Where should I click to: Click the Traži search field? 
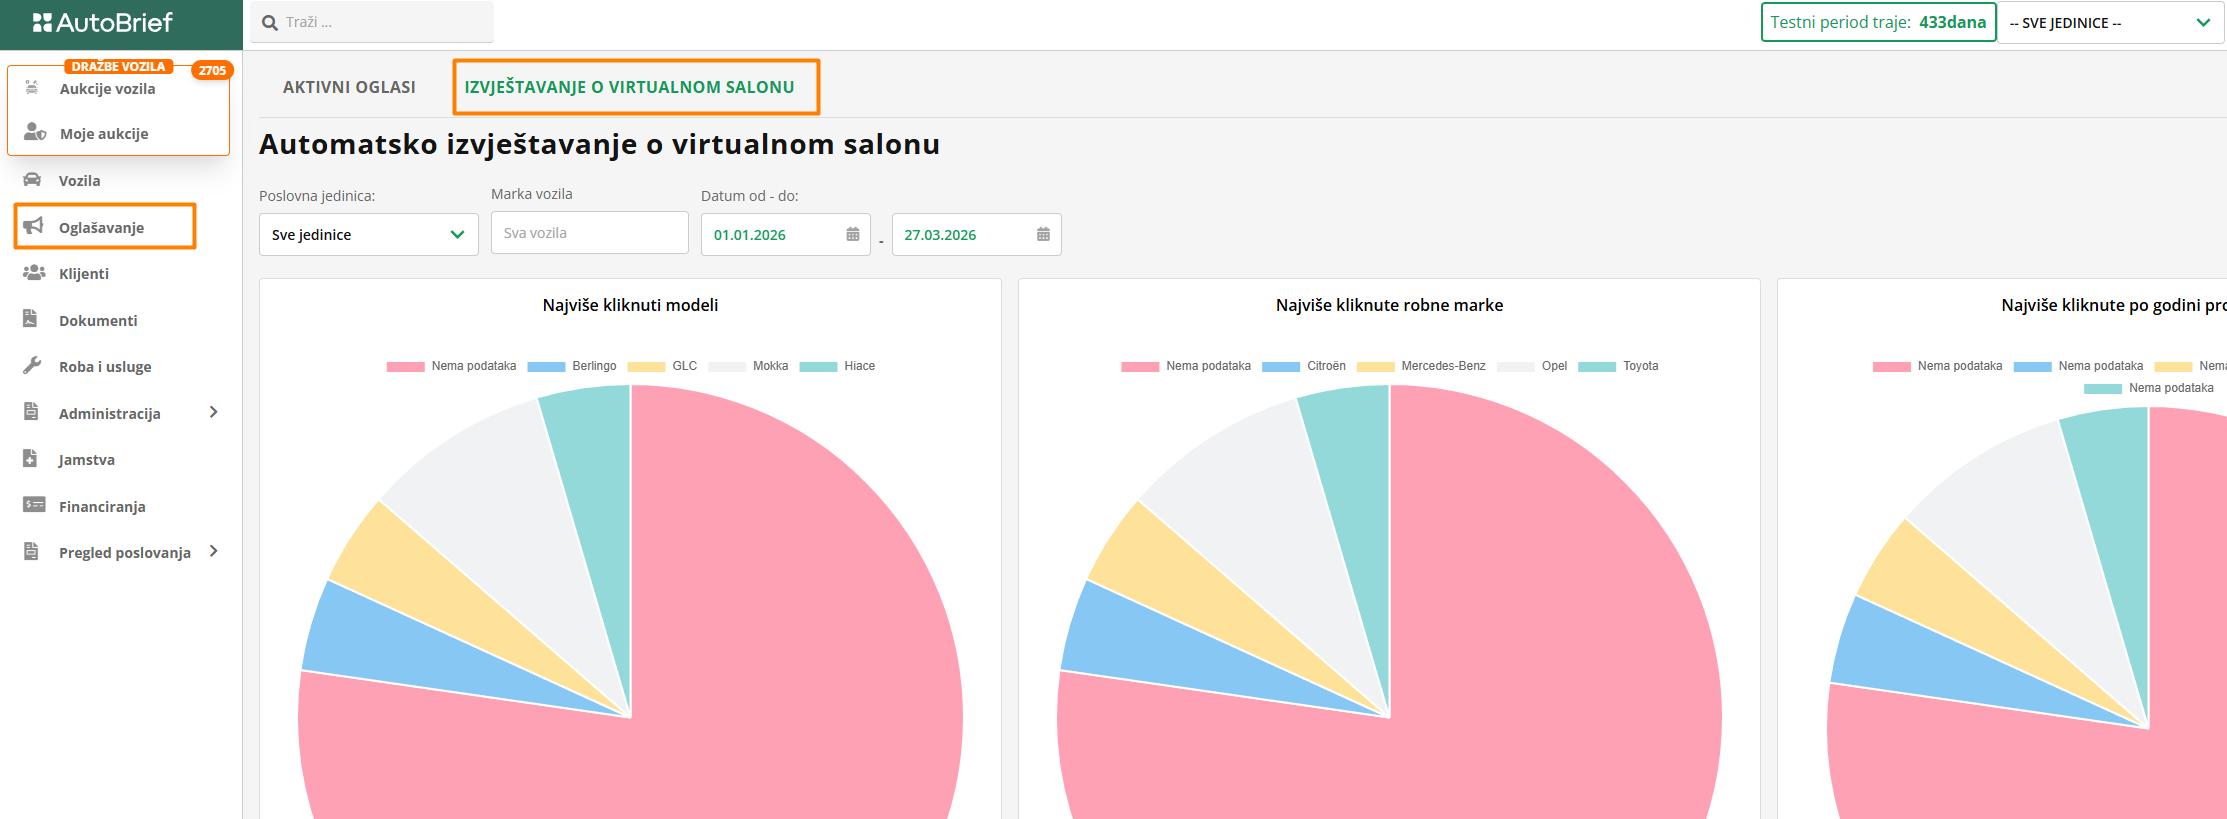coord(372,22)
